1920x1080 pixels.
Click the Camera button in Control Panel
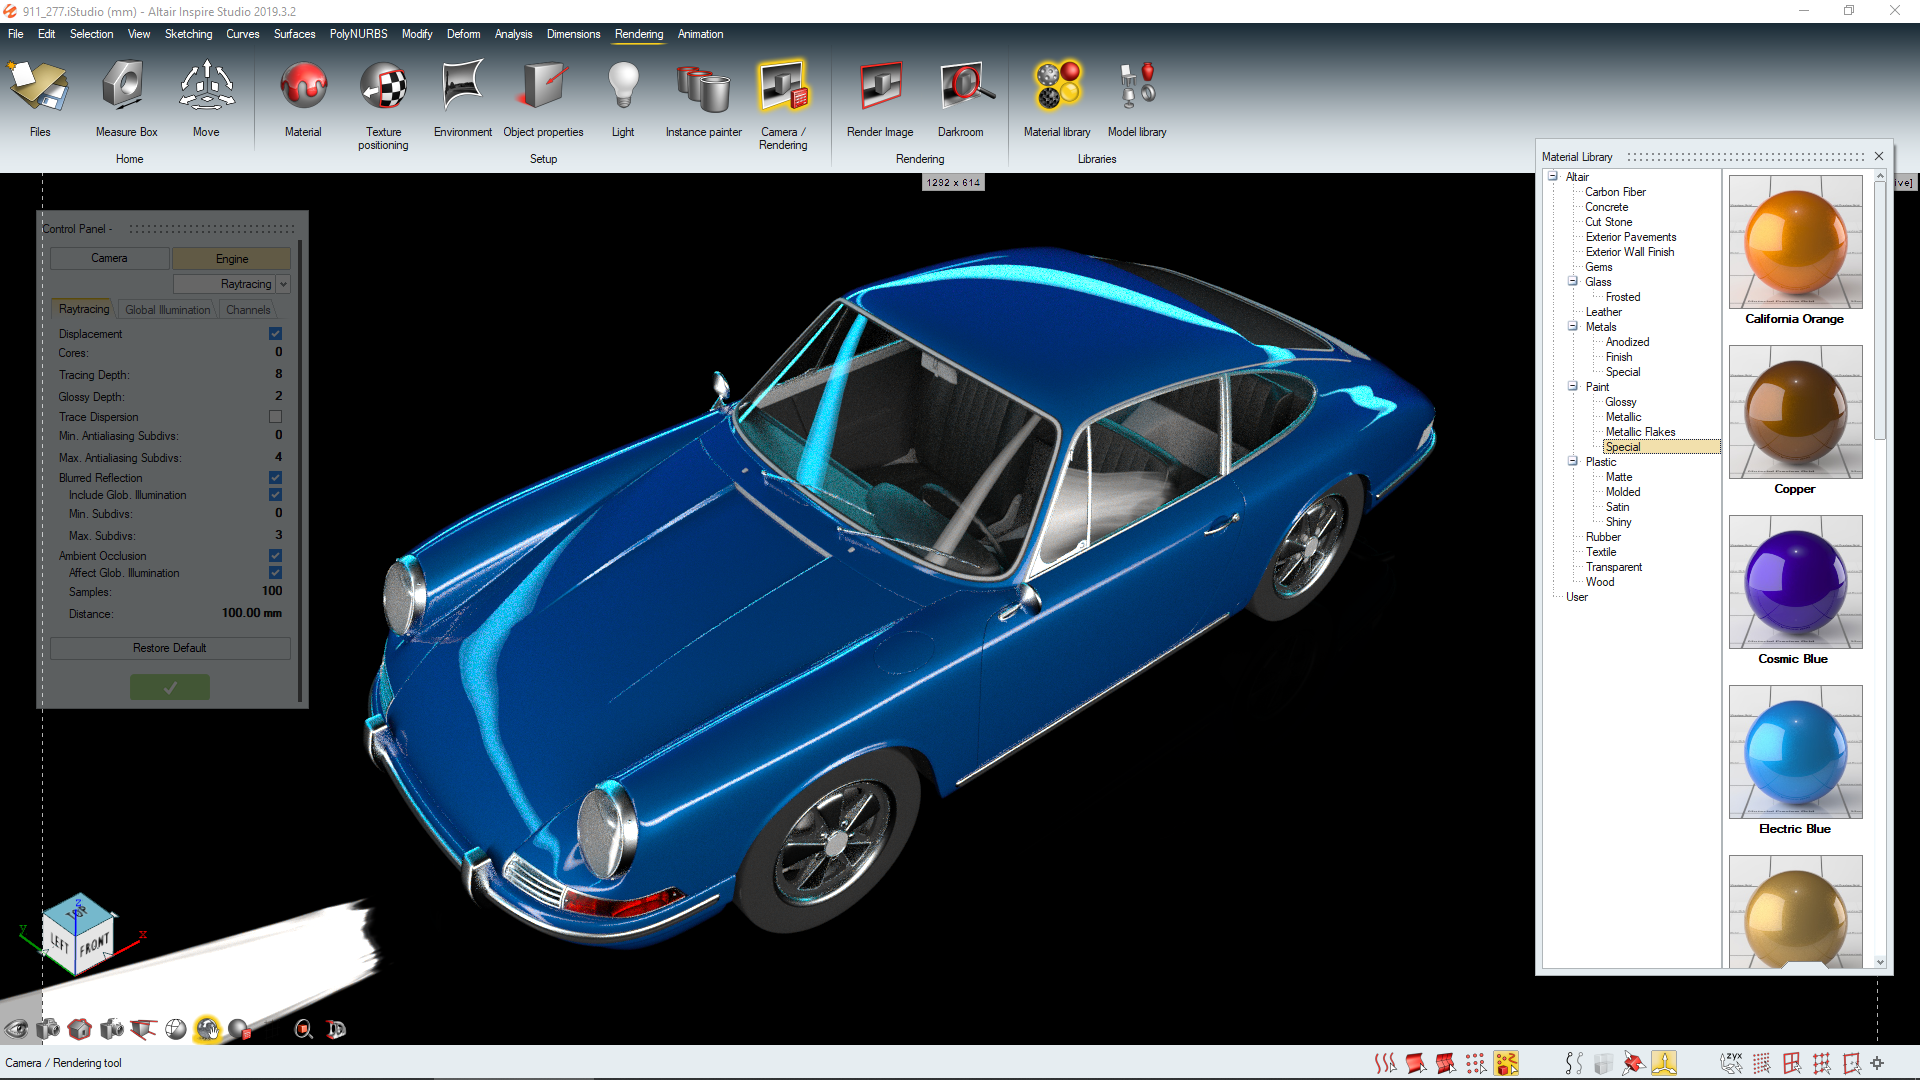(109, 258)
